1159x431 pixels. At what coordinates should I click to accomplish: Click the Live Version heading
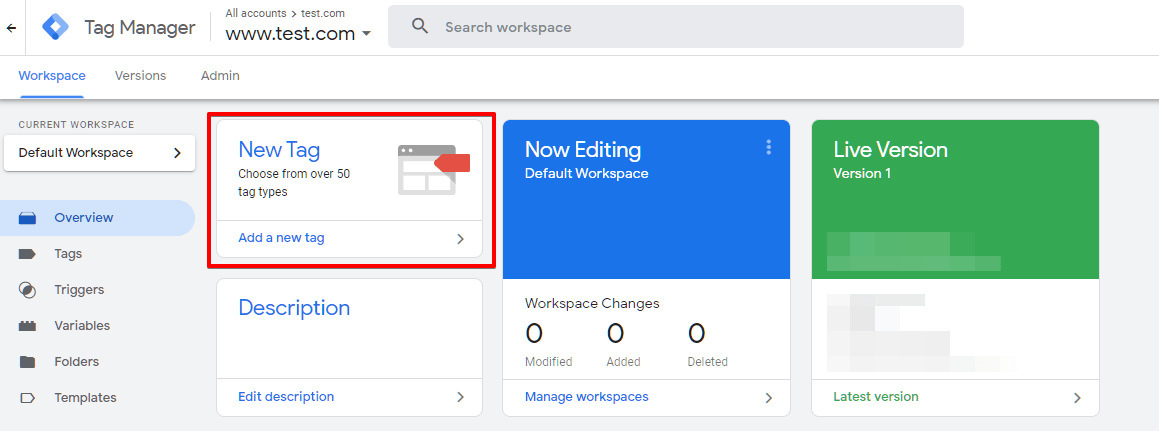pyautogui.click(x=890, y=150)
